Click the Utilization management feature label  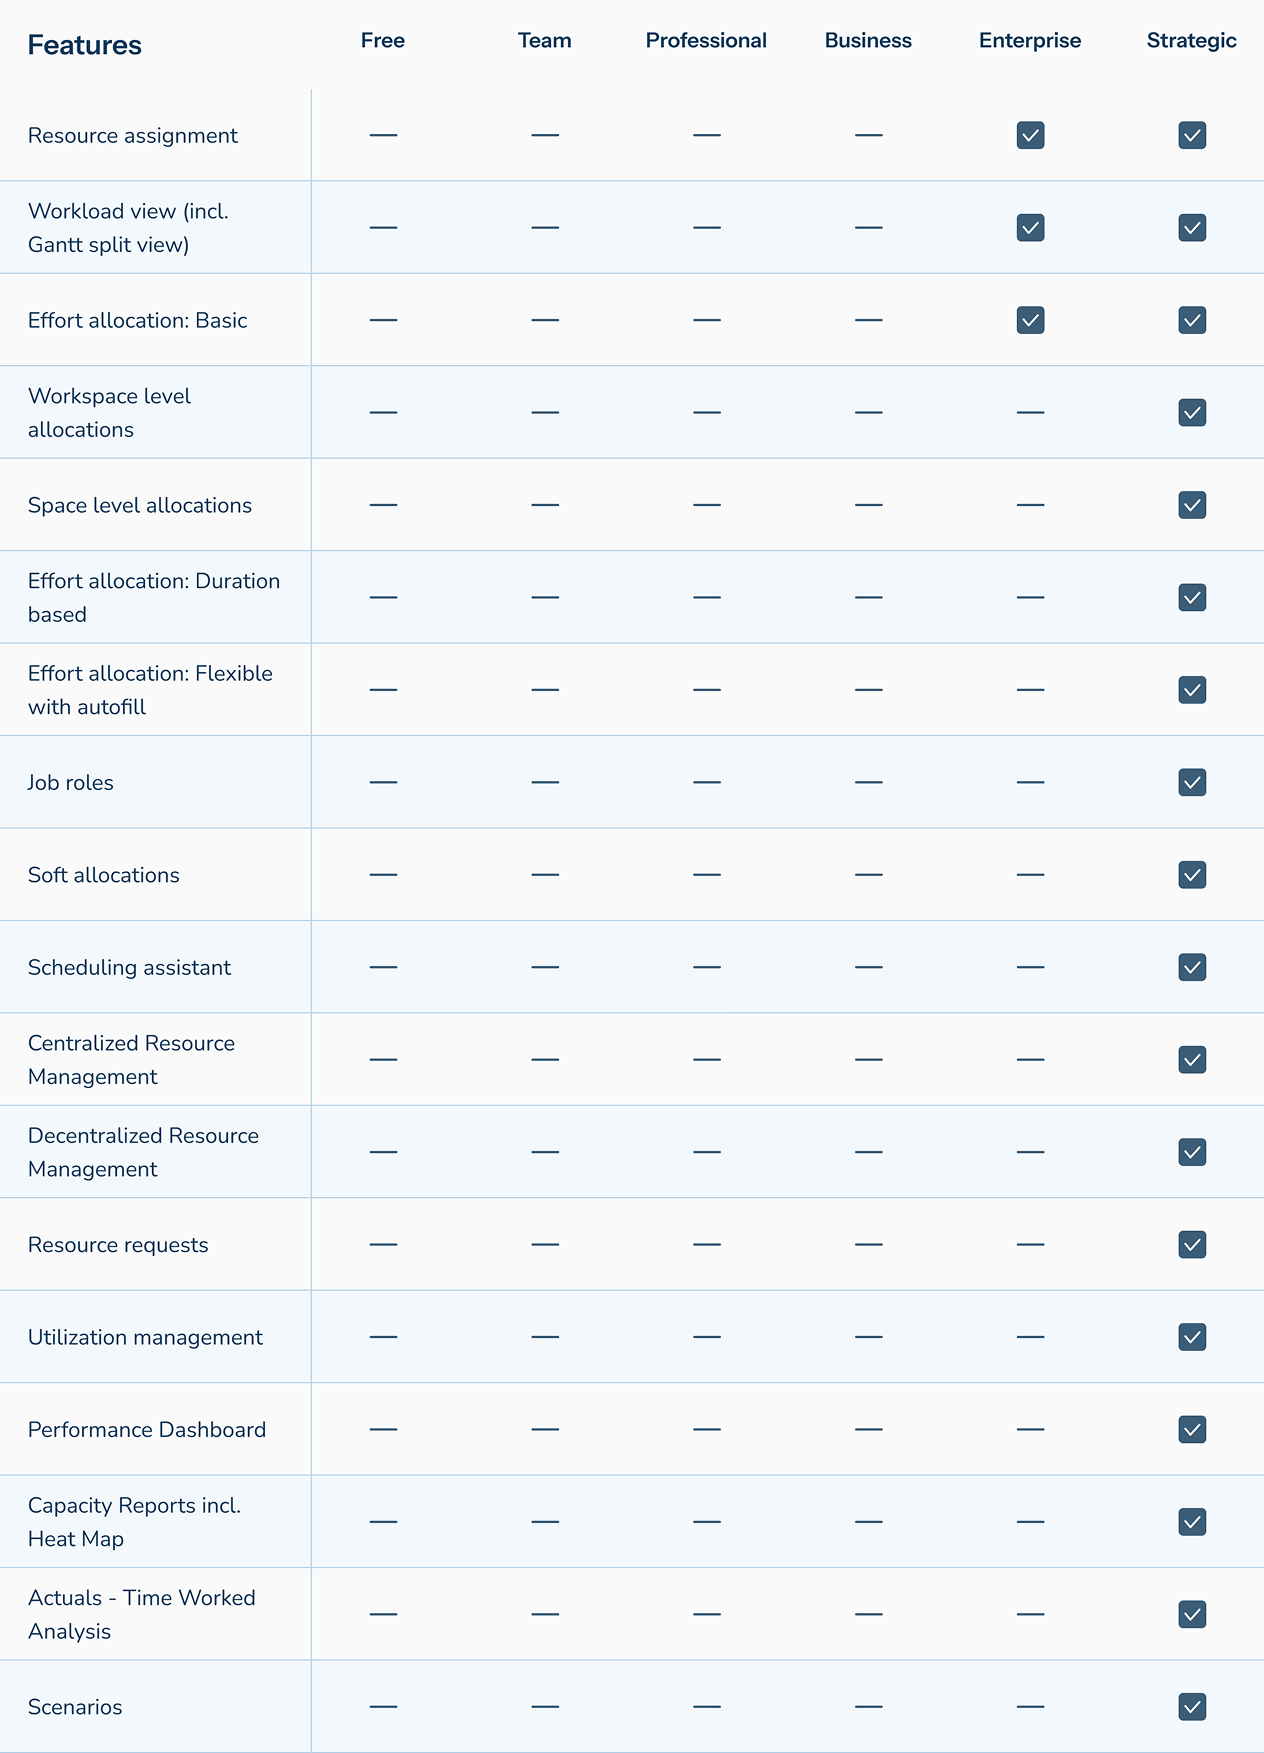[x=145, y=1337]
